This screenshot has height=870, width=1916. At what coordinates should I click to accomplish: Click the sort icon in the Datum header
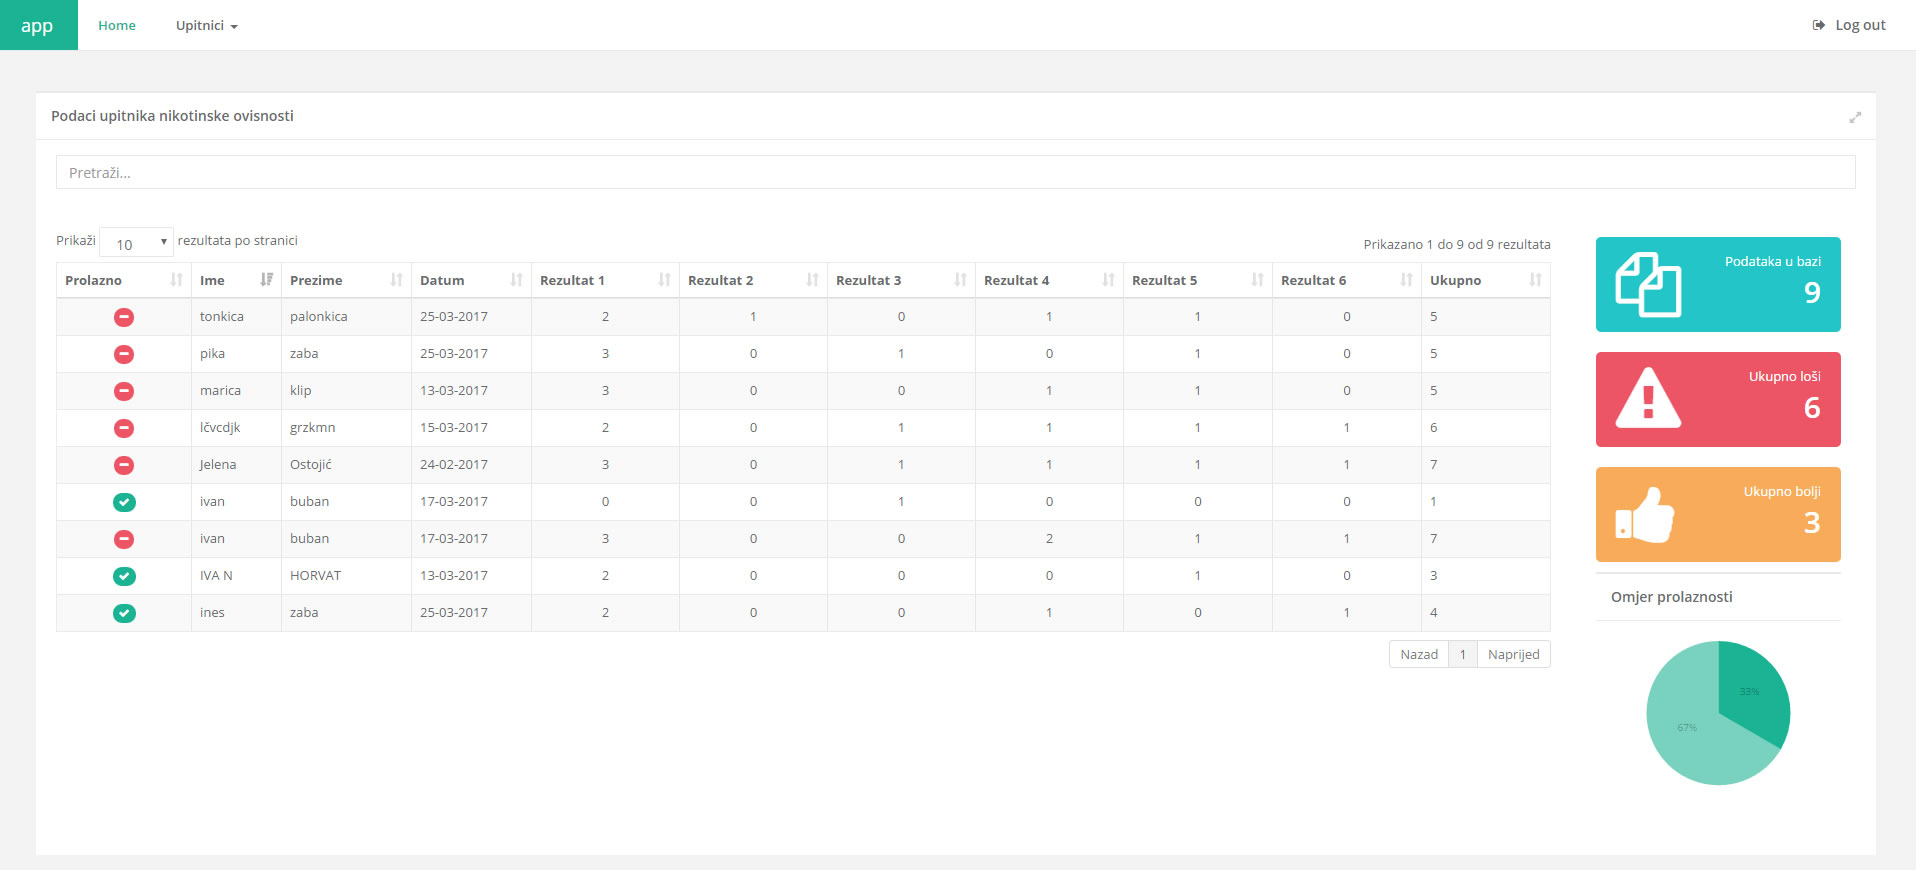click(x=516, y=280)
